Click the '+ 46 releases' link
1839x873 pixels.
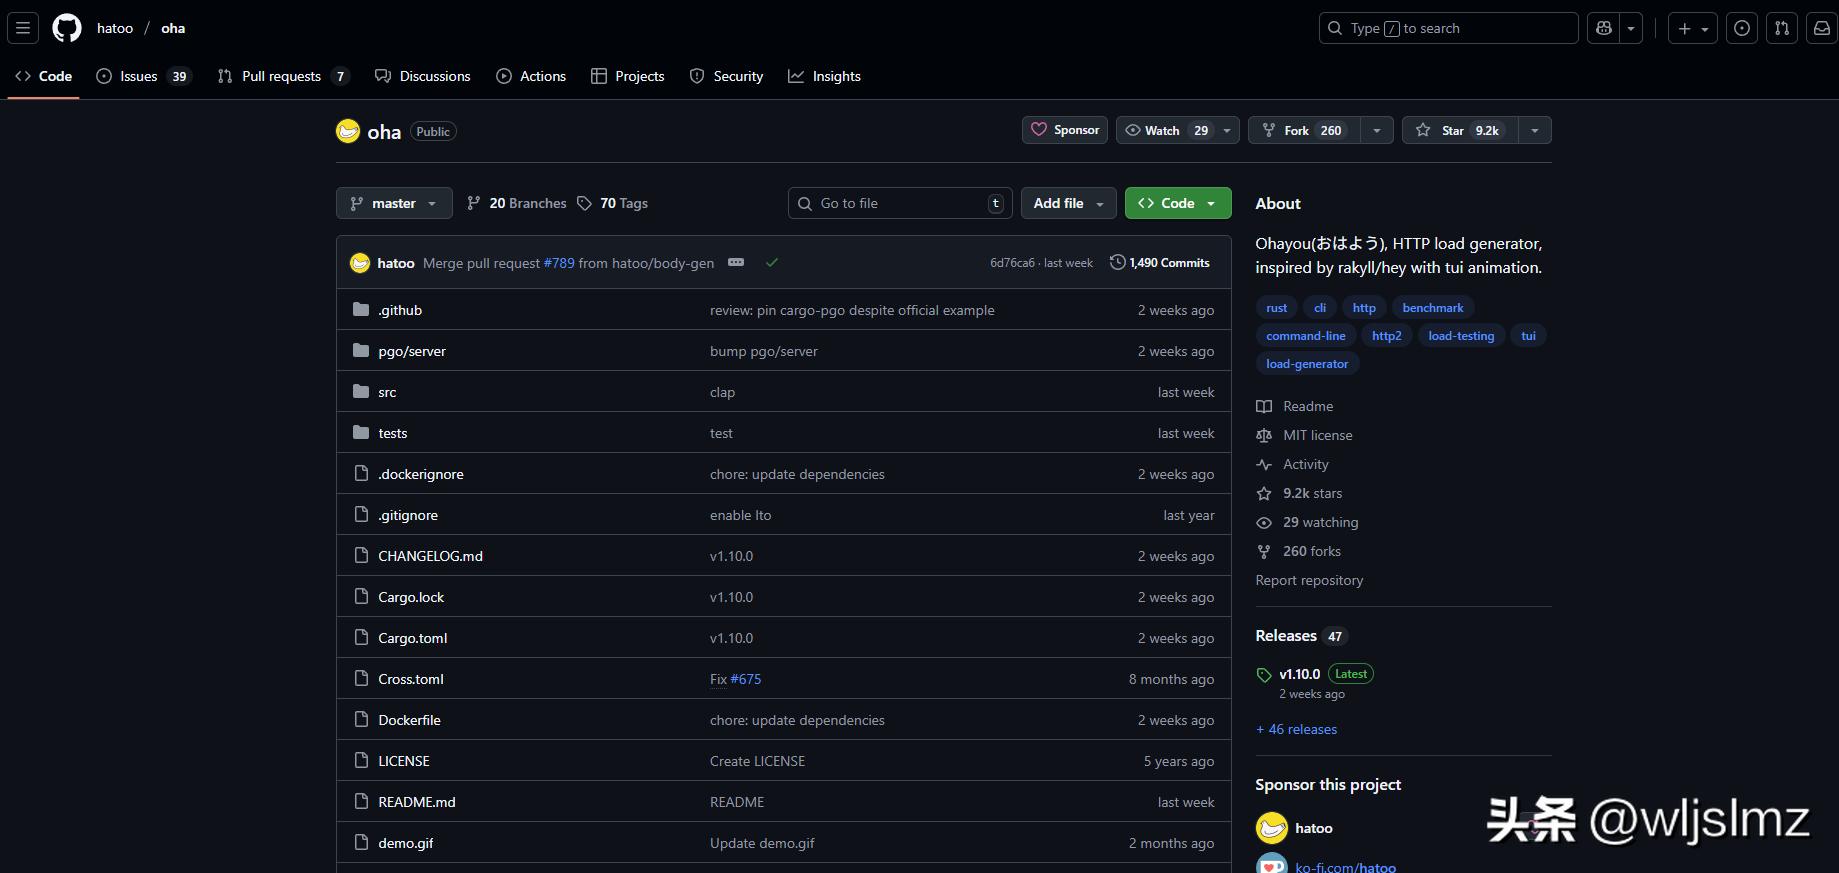1296,729
